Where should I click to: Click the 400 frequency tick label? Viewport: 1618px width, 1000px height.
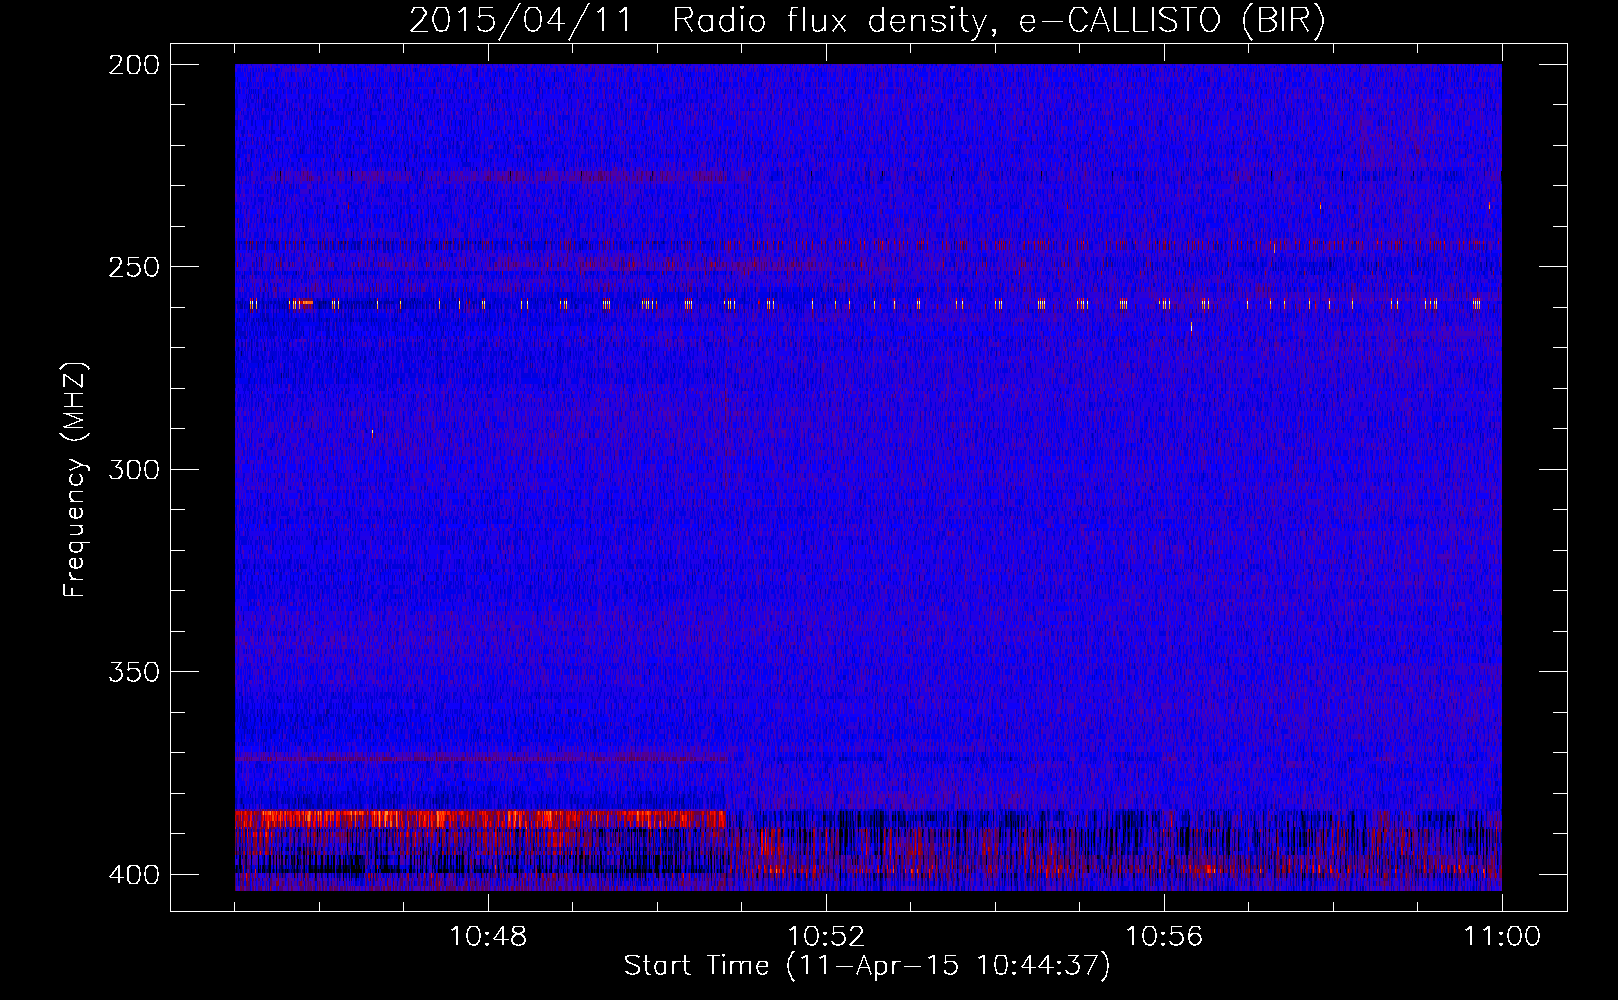133,875
